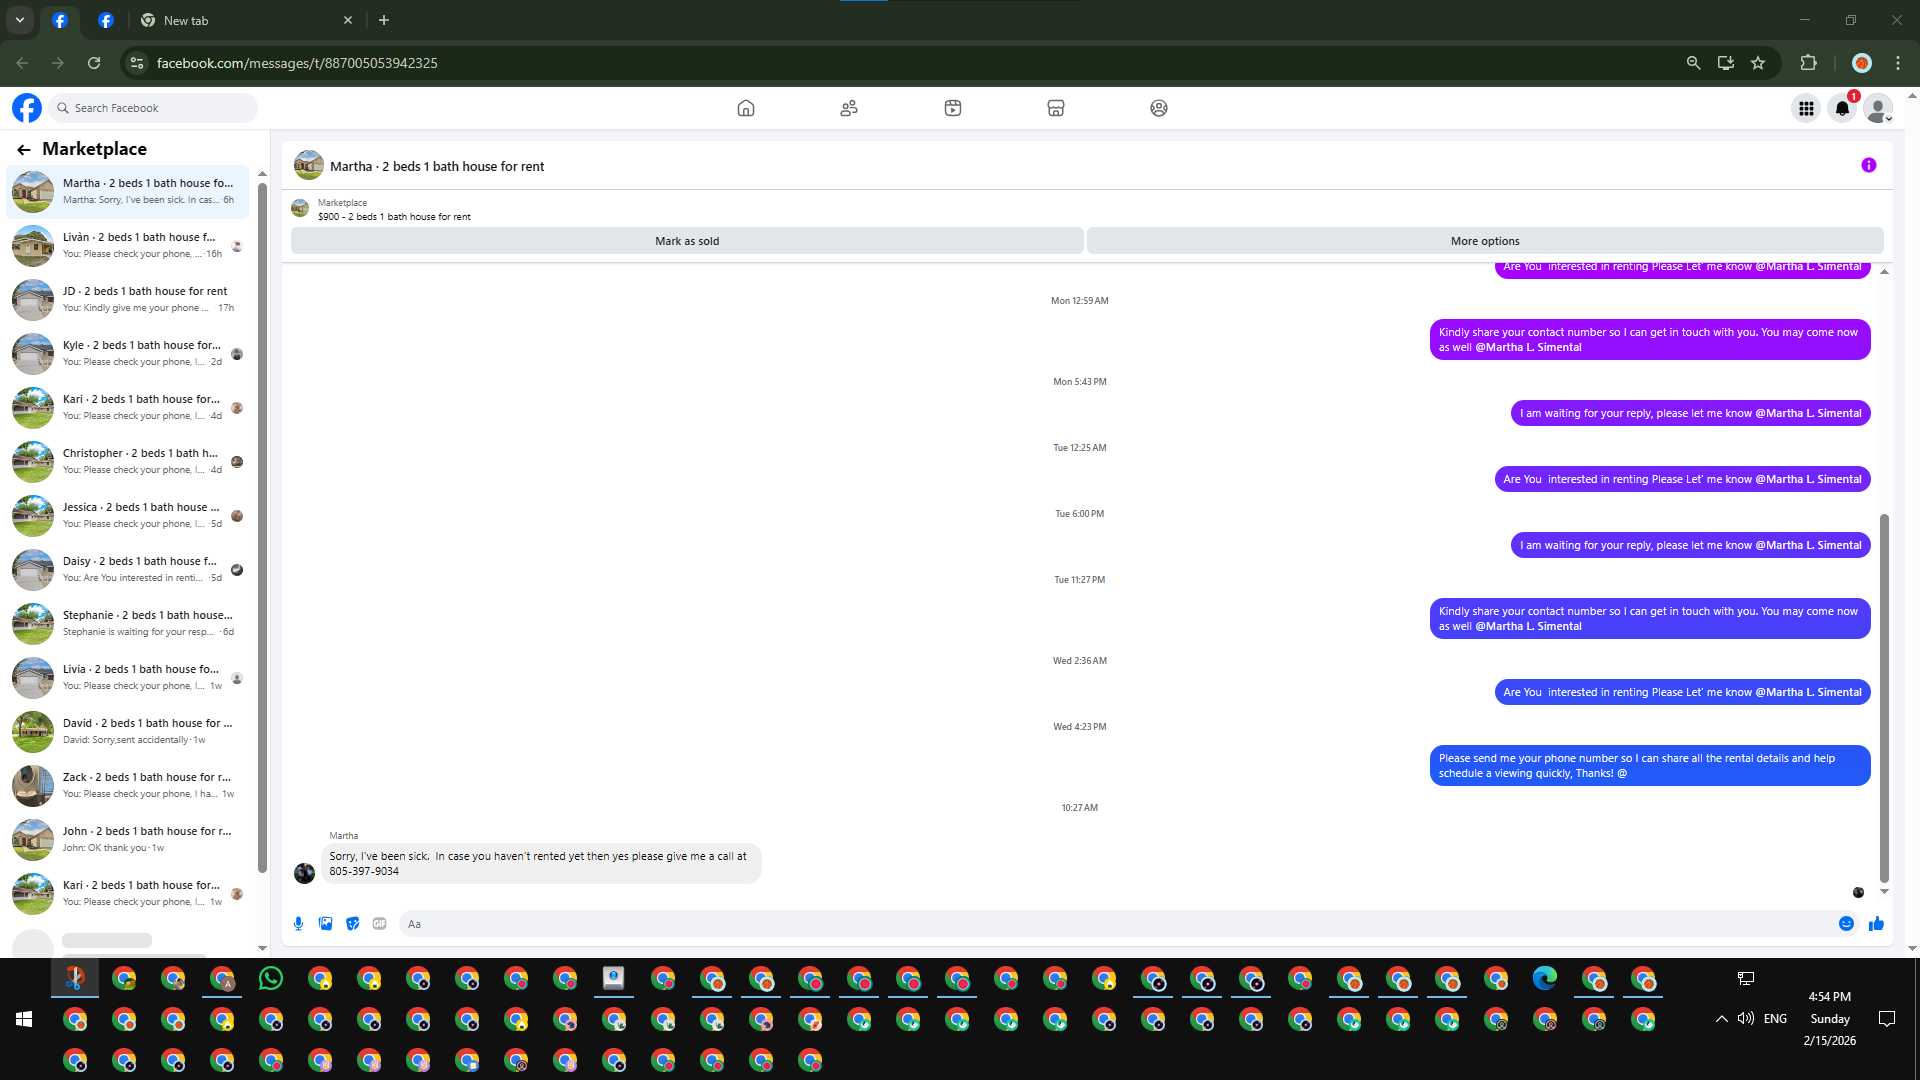Image resolution: width=1920 pixels, height=1080 pixels.
Task: Choose a sticker in the composer
Action: pos(353,924)
